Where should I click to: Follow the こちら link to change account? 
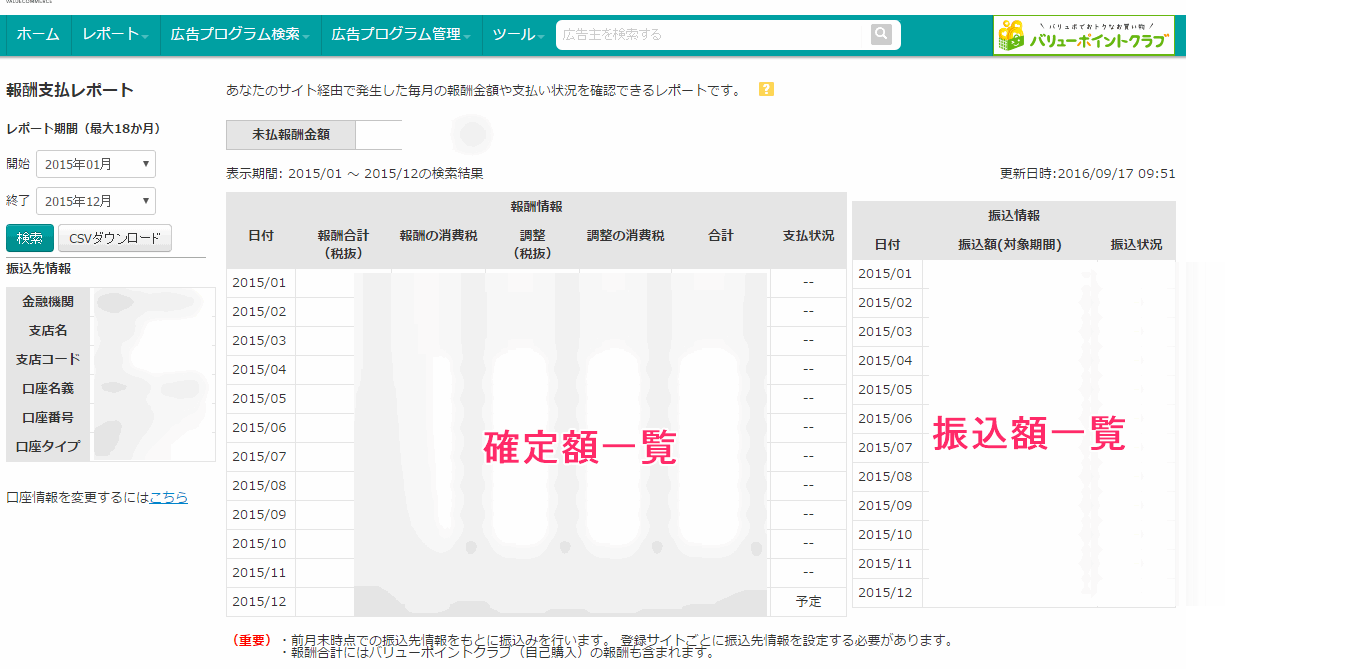tap(168, 497)
